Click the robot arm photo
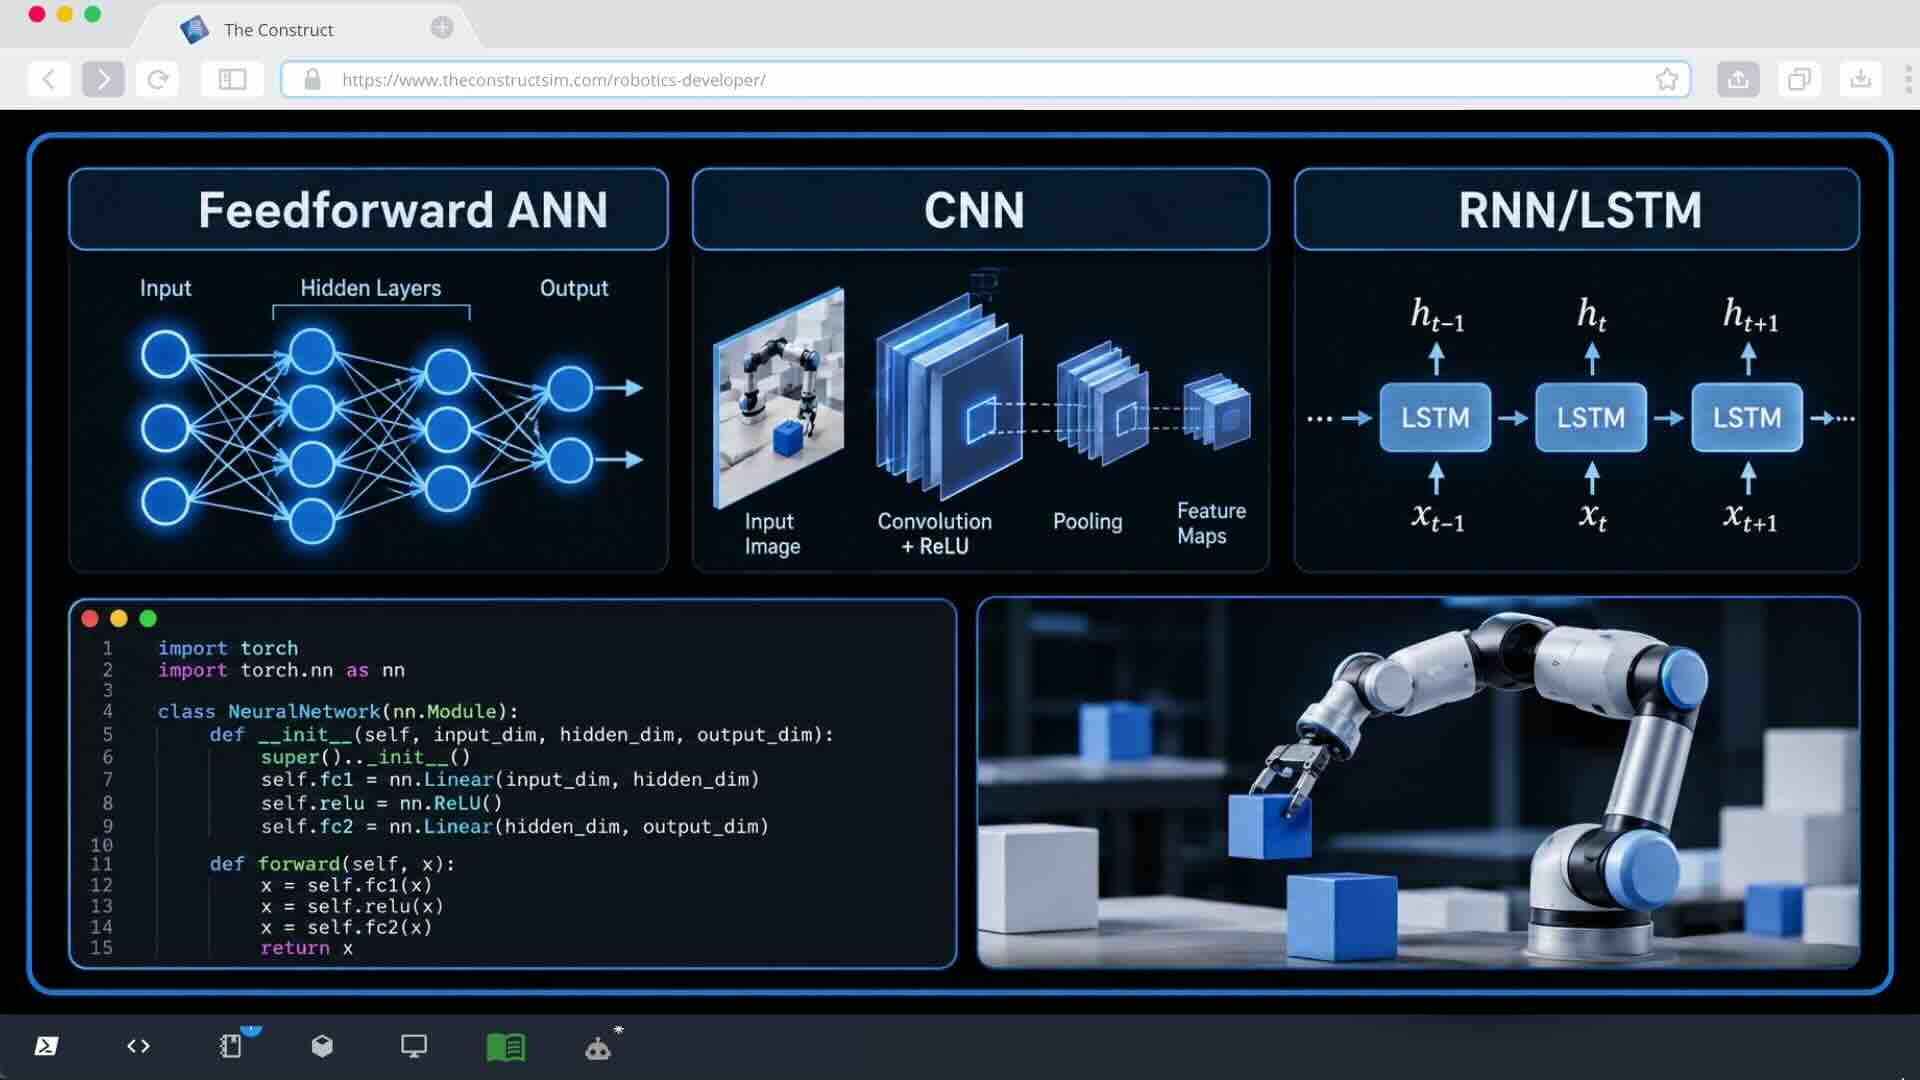The image size is (1920, 1080). pos(1418,782)
